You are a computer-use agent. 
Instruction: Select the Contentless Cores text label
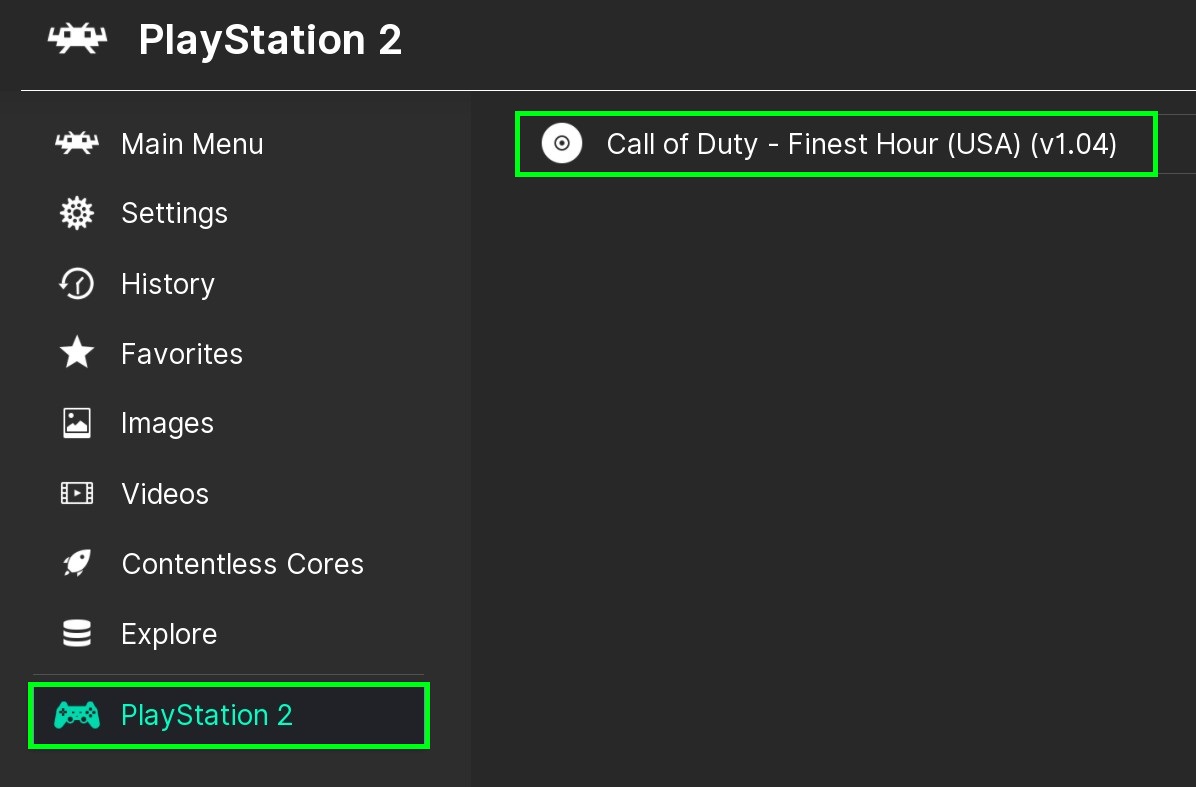(242, 564)
